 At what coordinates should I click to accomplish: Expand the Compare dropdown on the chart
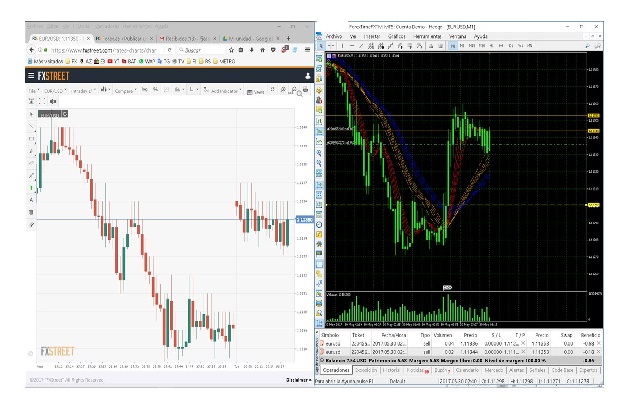[x=124, y=92]
